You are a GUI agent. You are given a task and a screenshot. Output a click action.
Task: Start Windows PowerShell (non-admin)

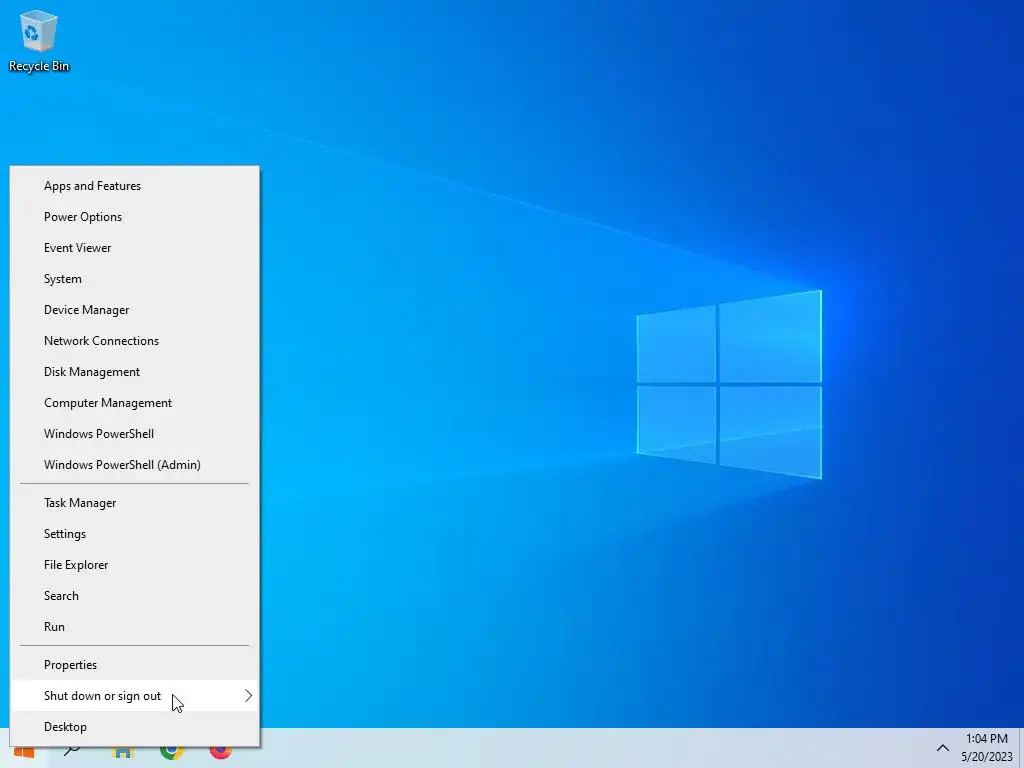tap(135, 434)
